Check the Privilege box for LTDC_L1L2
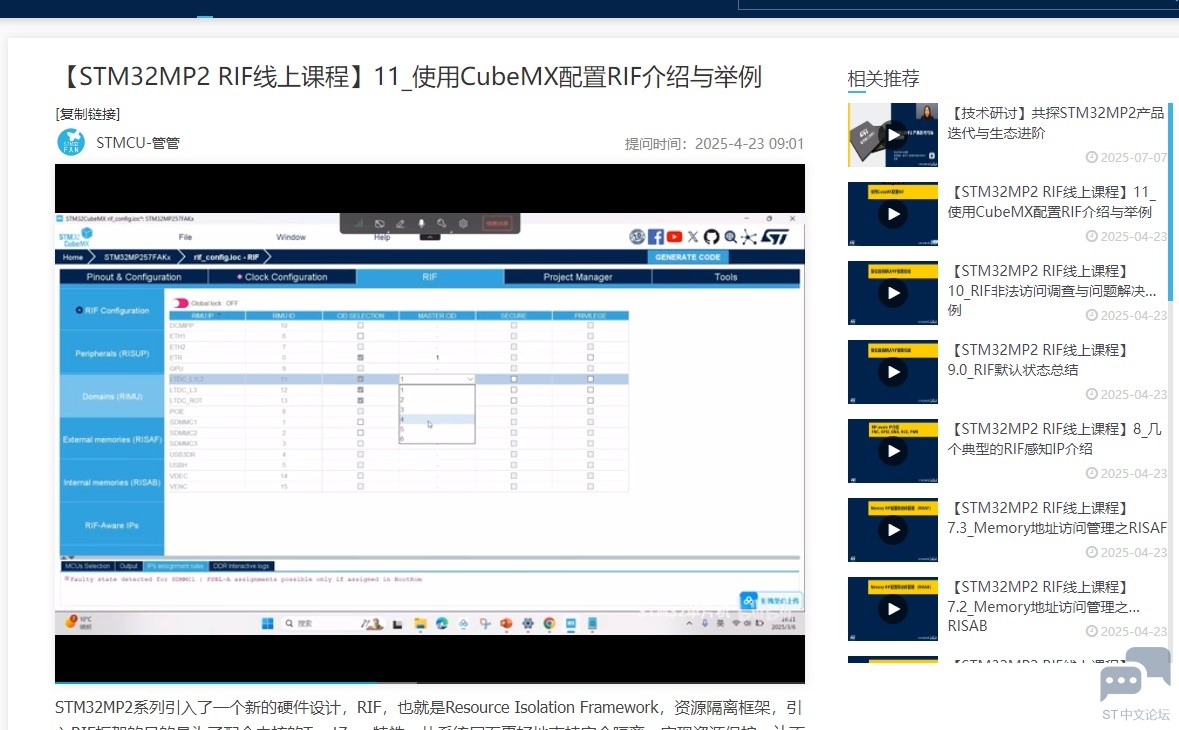Screen dimensions: 1179x730 (590, 380)
